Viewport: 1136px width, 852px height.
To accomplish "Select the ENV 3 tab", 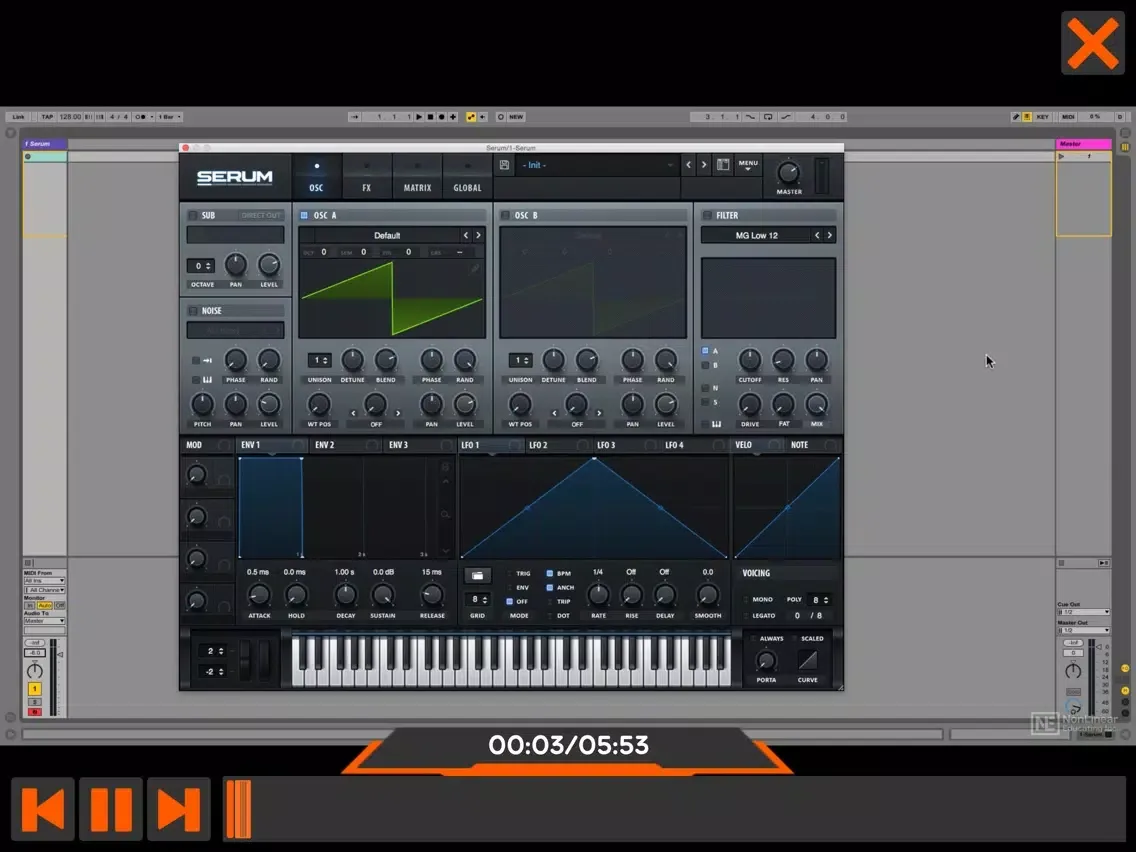I will [x=398, y=445].
